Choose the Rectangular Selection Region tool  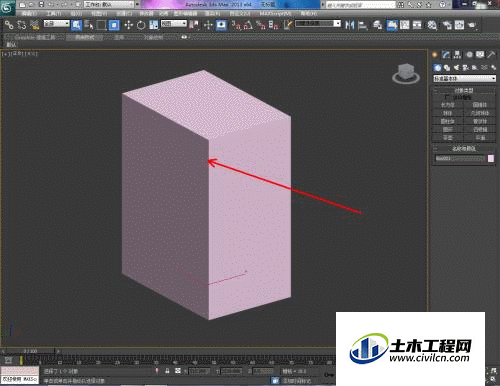click(101, 25)
